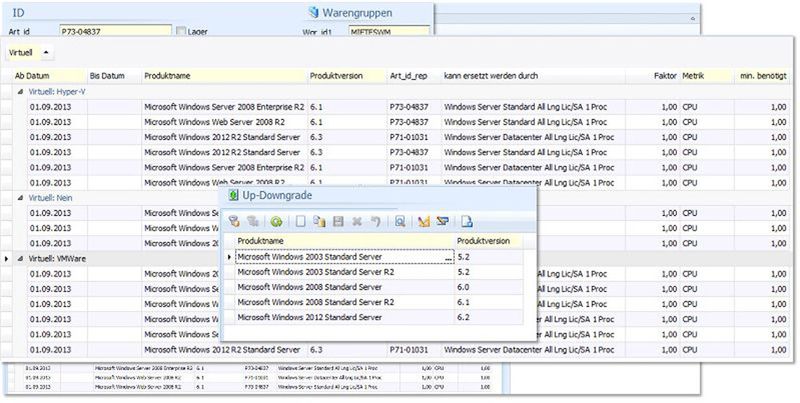
Task: Click the 'Warengruppen' heading text
Action: (x=357, y=12)
